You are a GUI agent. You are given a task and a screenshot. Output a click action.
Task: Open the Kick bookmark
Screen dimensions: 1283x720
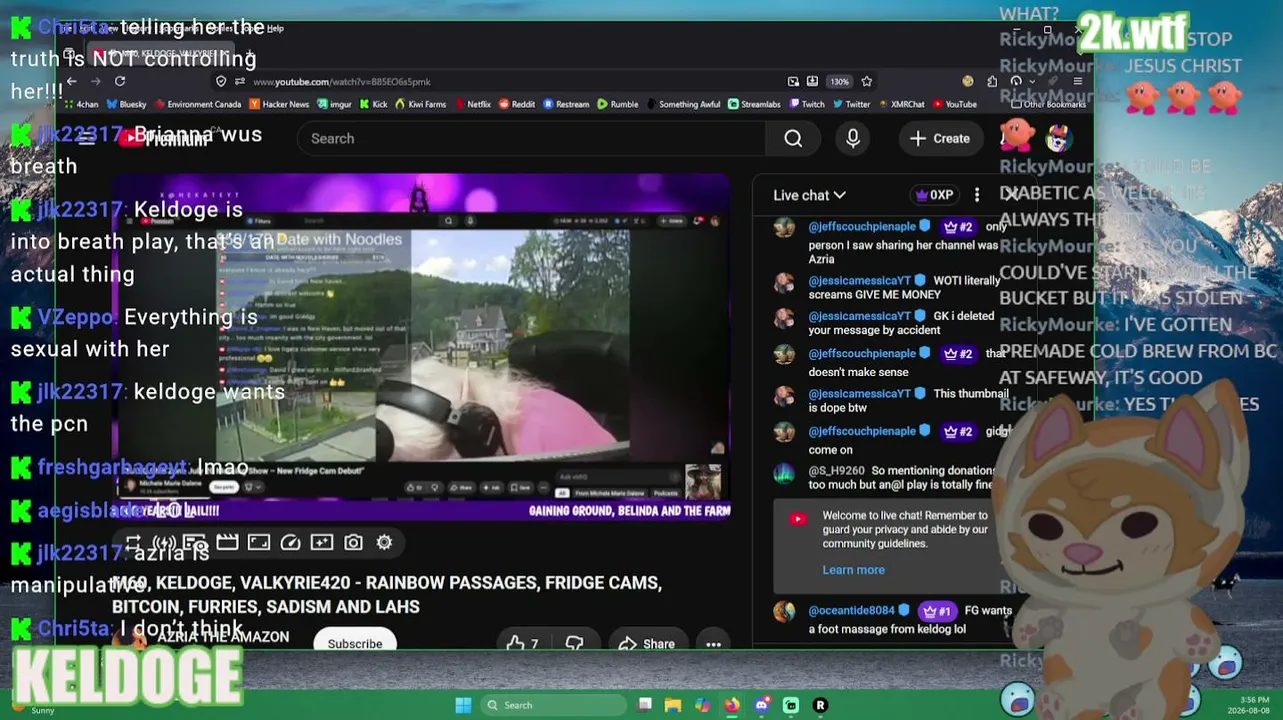(373, 104)
